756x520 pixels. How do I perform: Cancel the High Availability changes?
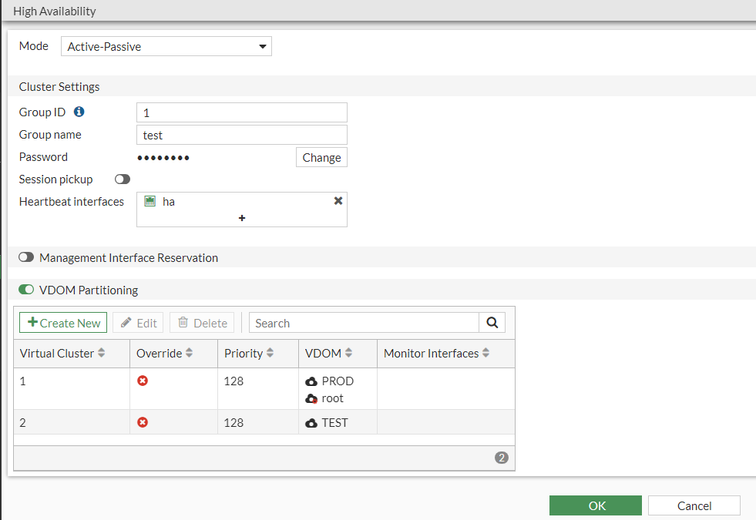point(694,506)
